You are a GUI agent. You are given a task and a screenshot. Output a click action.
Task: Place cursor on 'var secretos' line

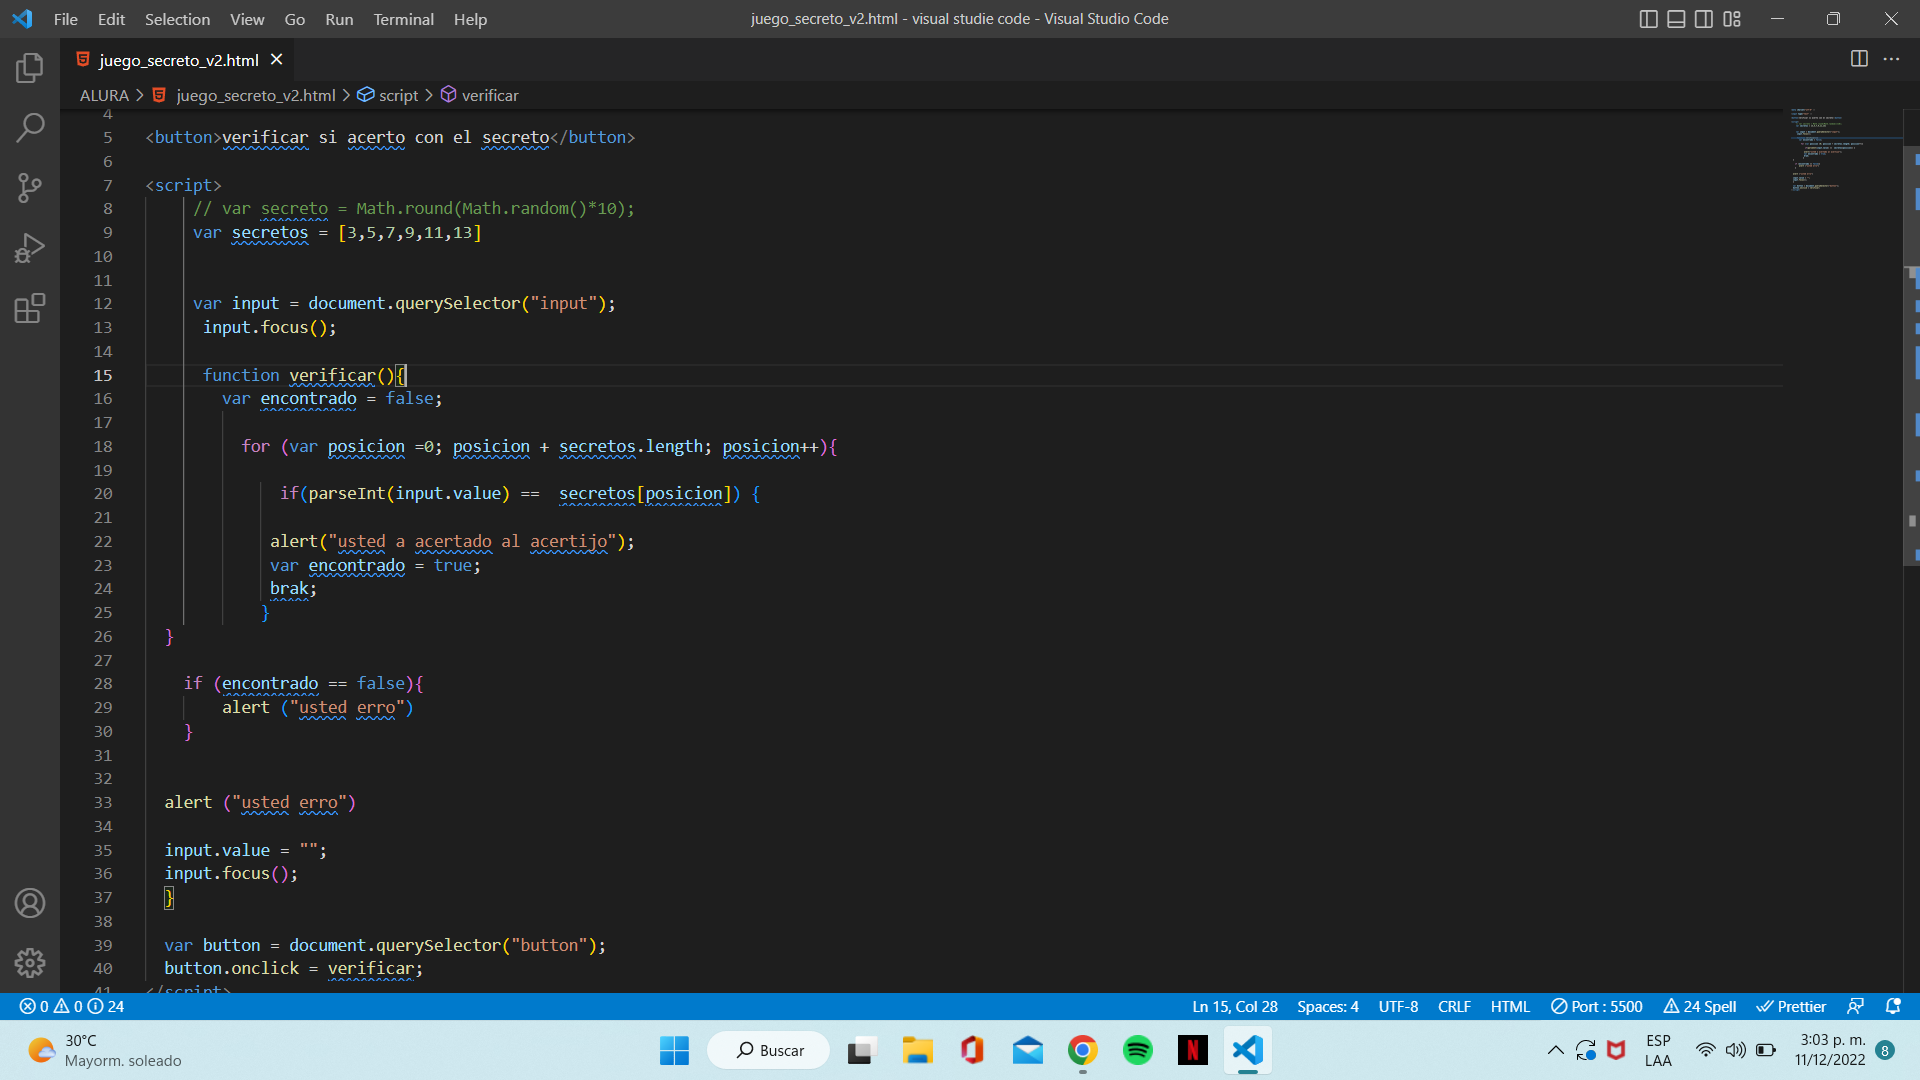point(337,232)
